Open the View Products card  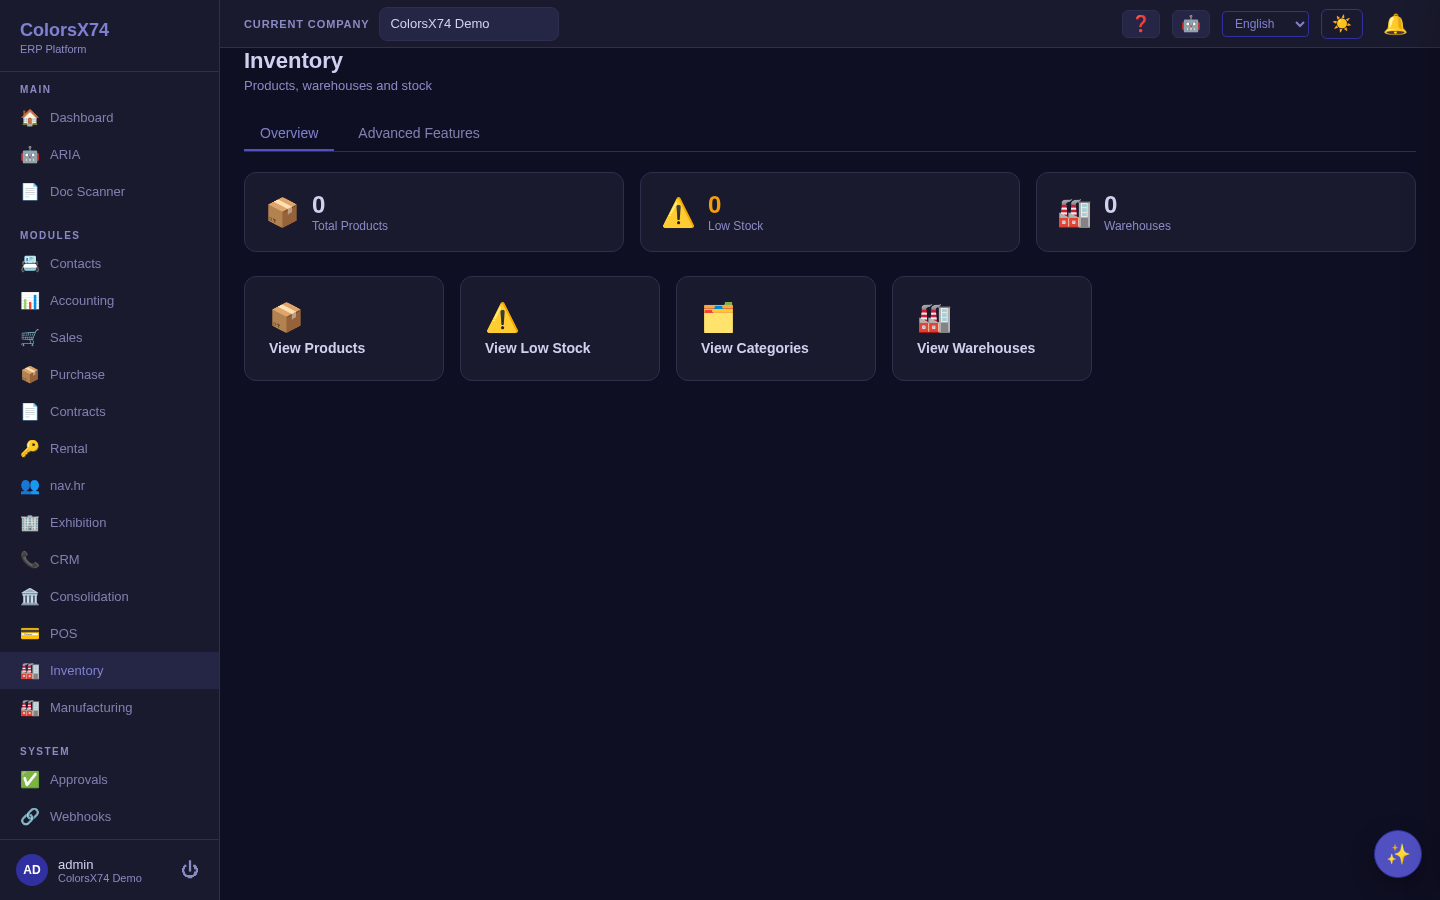click(344, 328)
